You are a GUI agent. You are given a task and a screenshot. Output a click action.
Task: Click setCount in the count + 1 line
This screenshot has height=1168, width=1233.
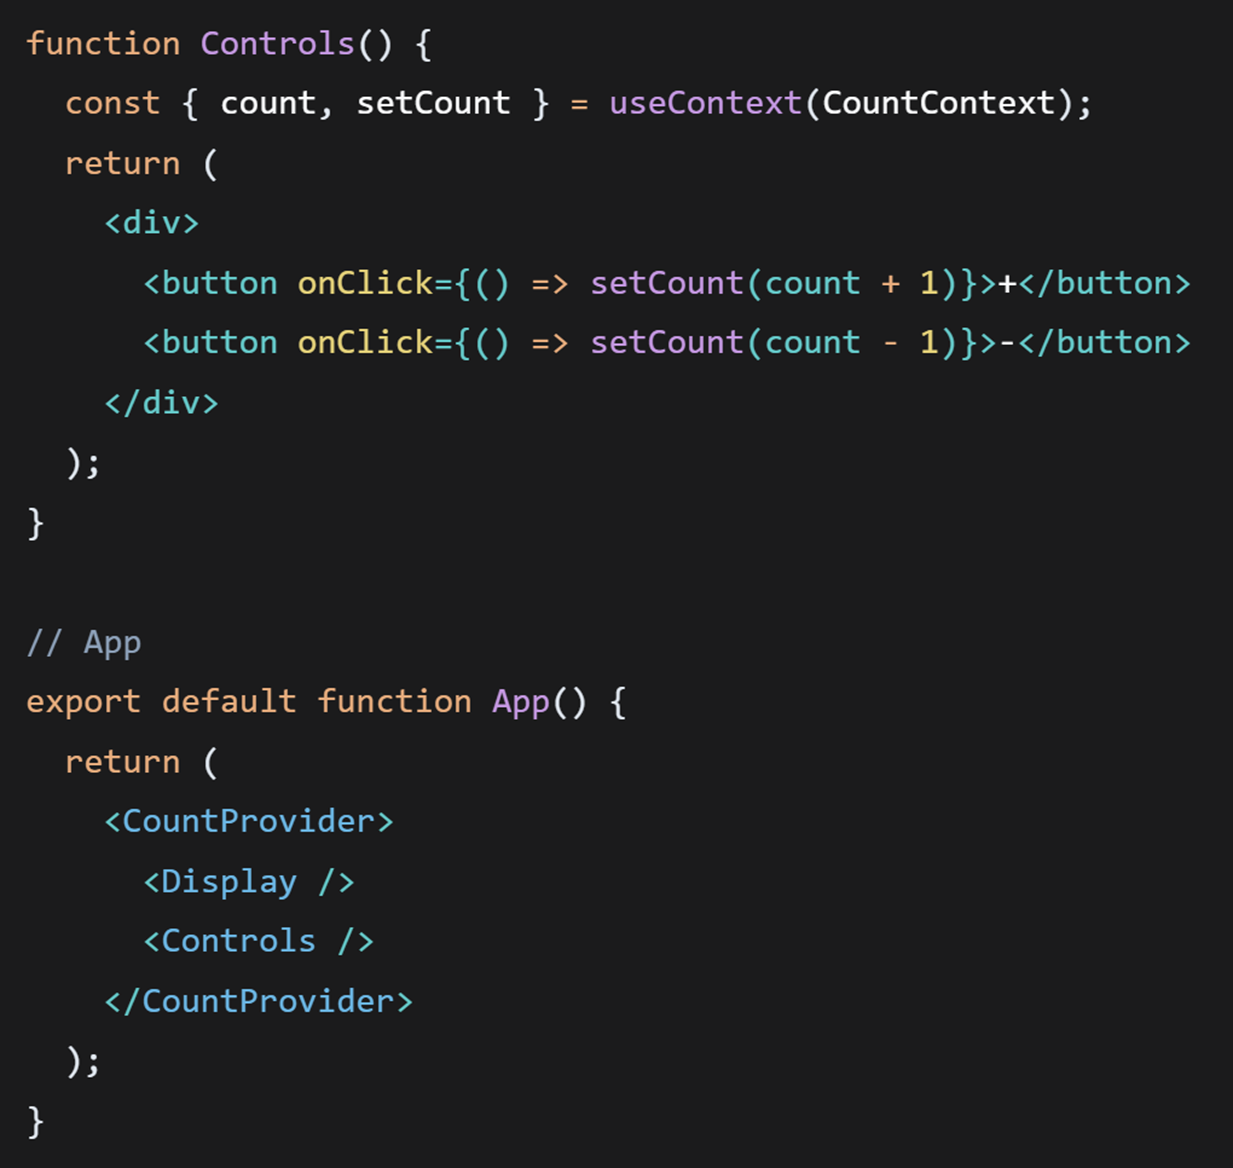pyautogui.click(x=667, y=283)
